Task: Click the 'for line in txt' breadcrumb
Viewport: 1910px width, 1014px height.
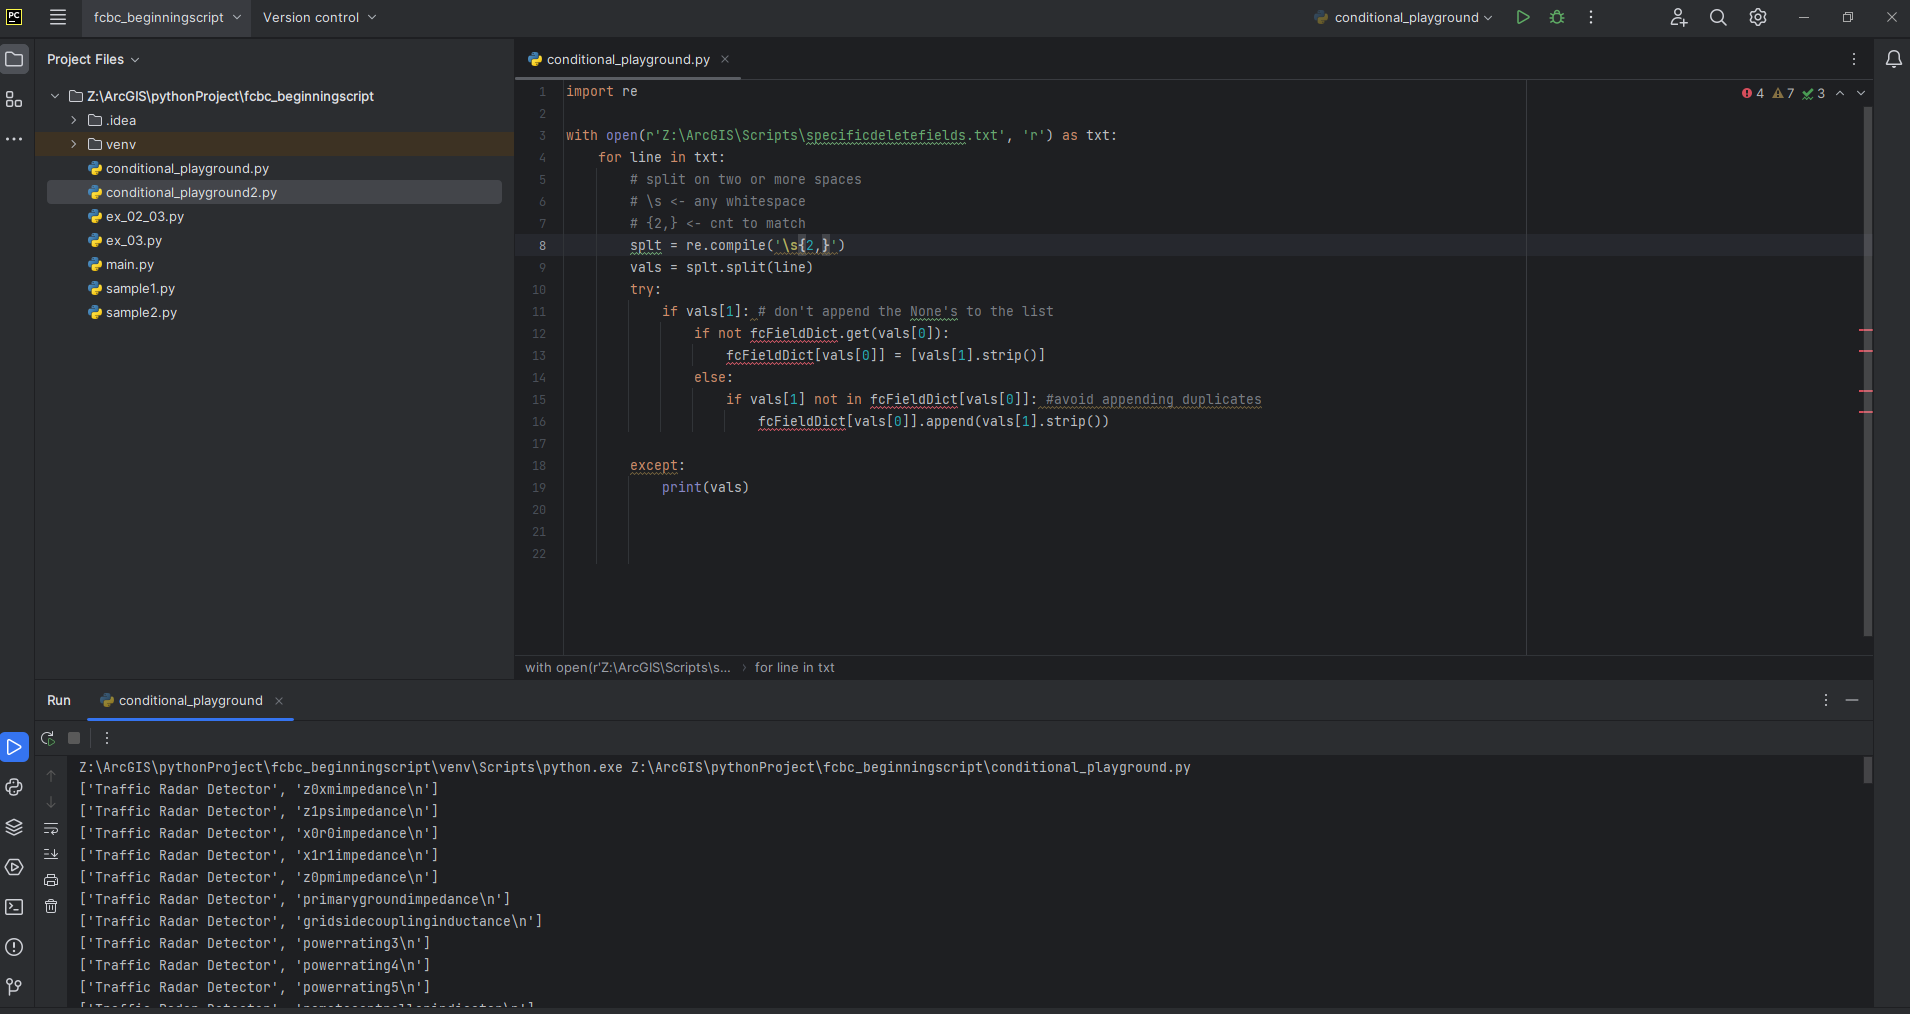Action: coord(794,667)
